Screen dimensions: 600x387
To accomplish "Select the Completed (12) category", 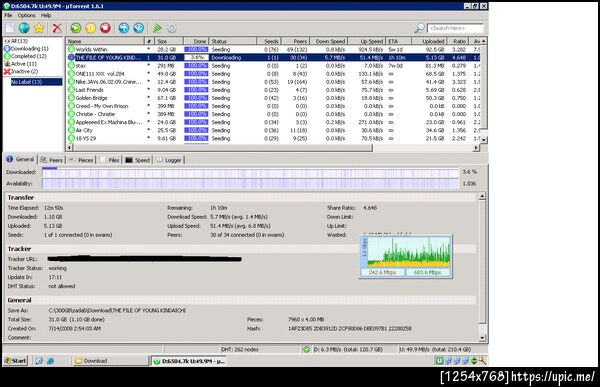I will point(25,56).
